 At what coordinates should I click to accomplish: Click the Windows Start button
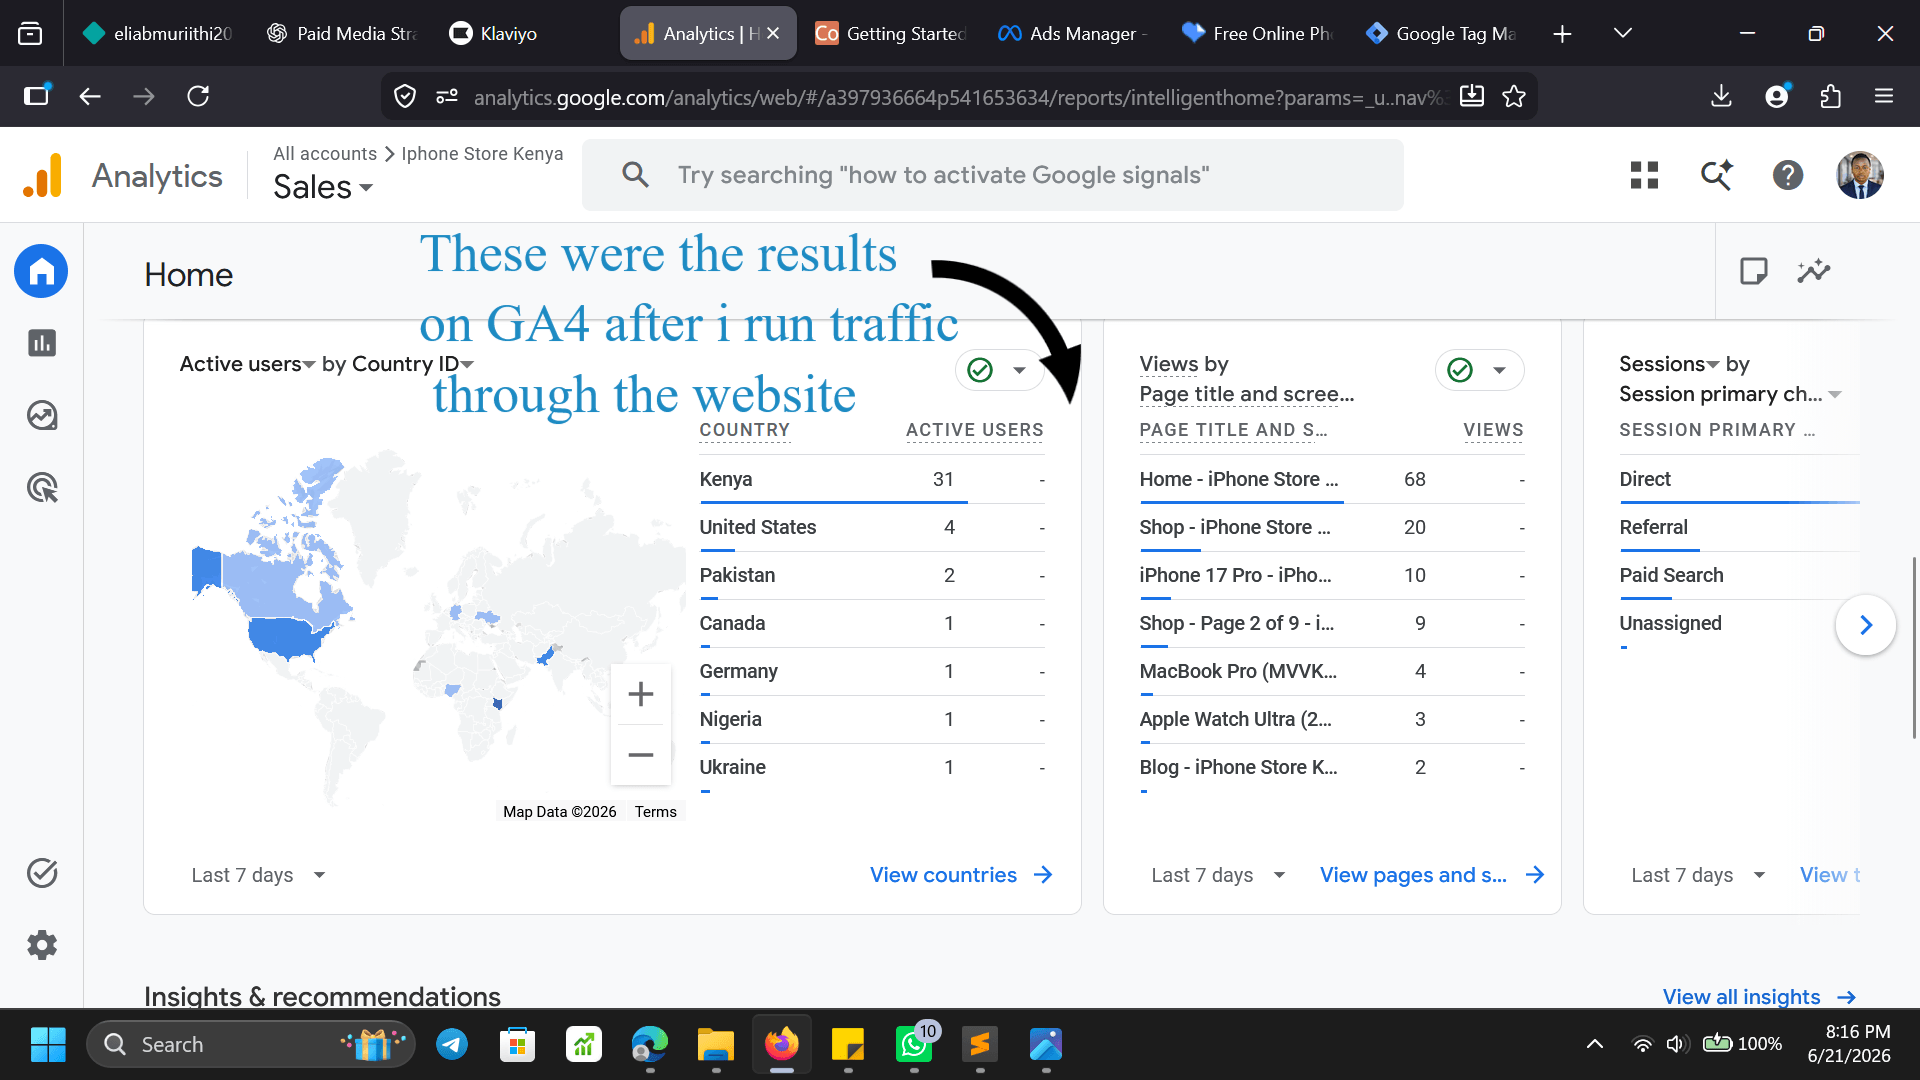coord(48,1044)
